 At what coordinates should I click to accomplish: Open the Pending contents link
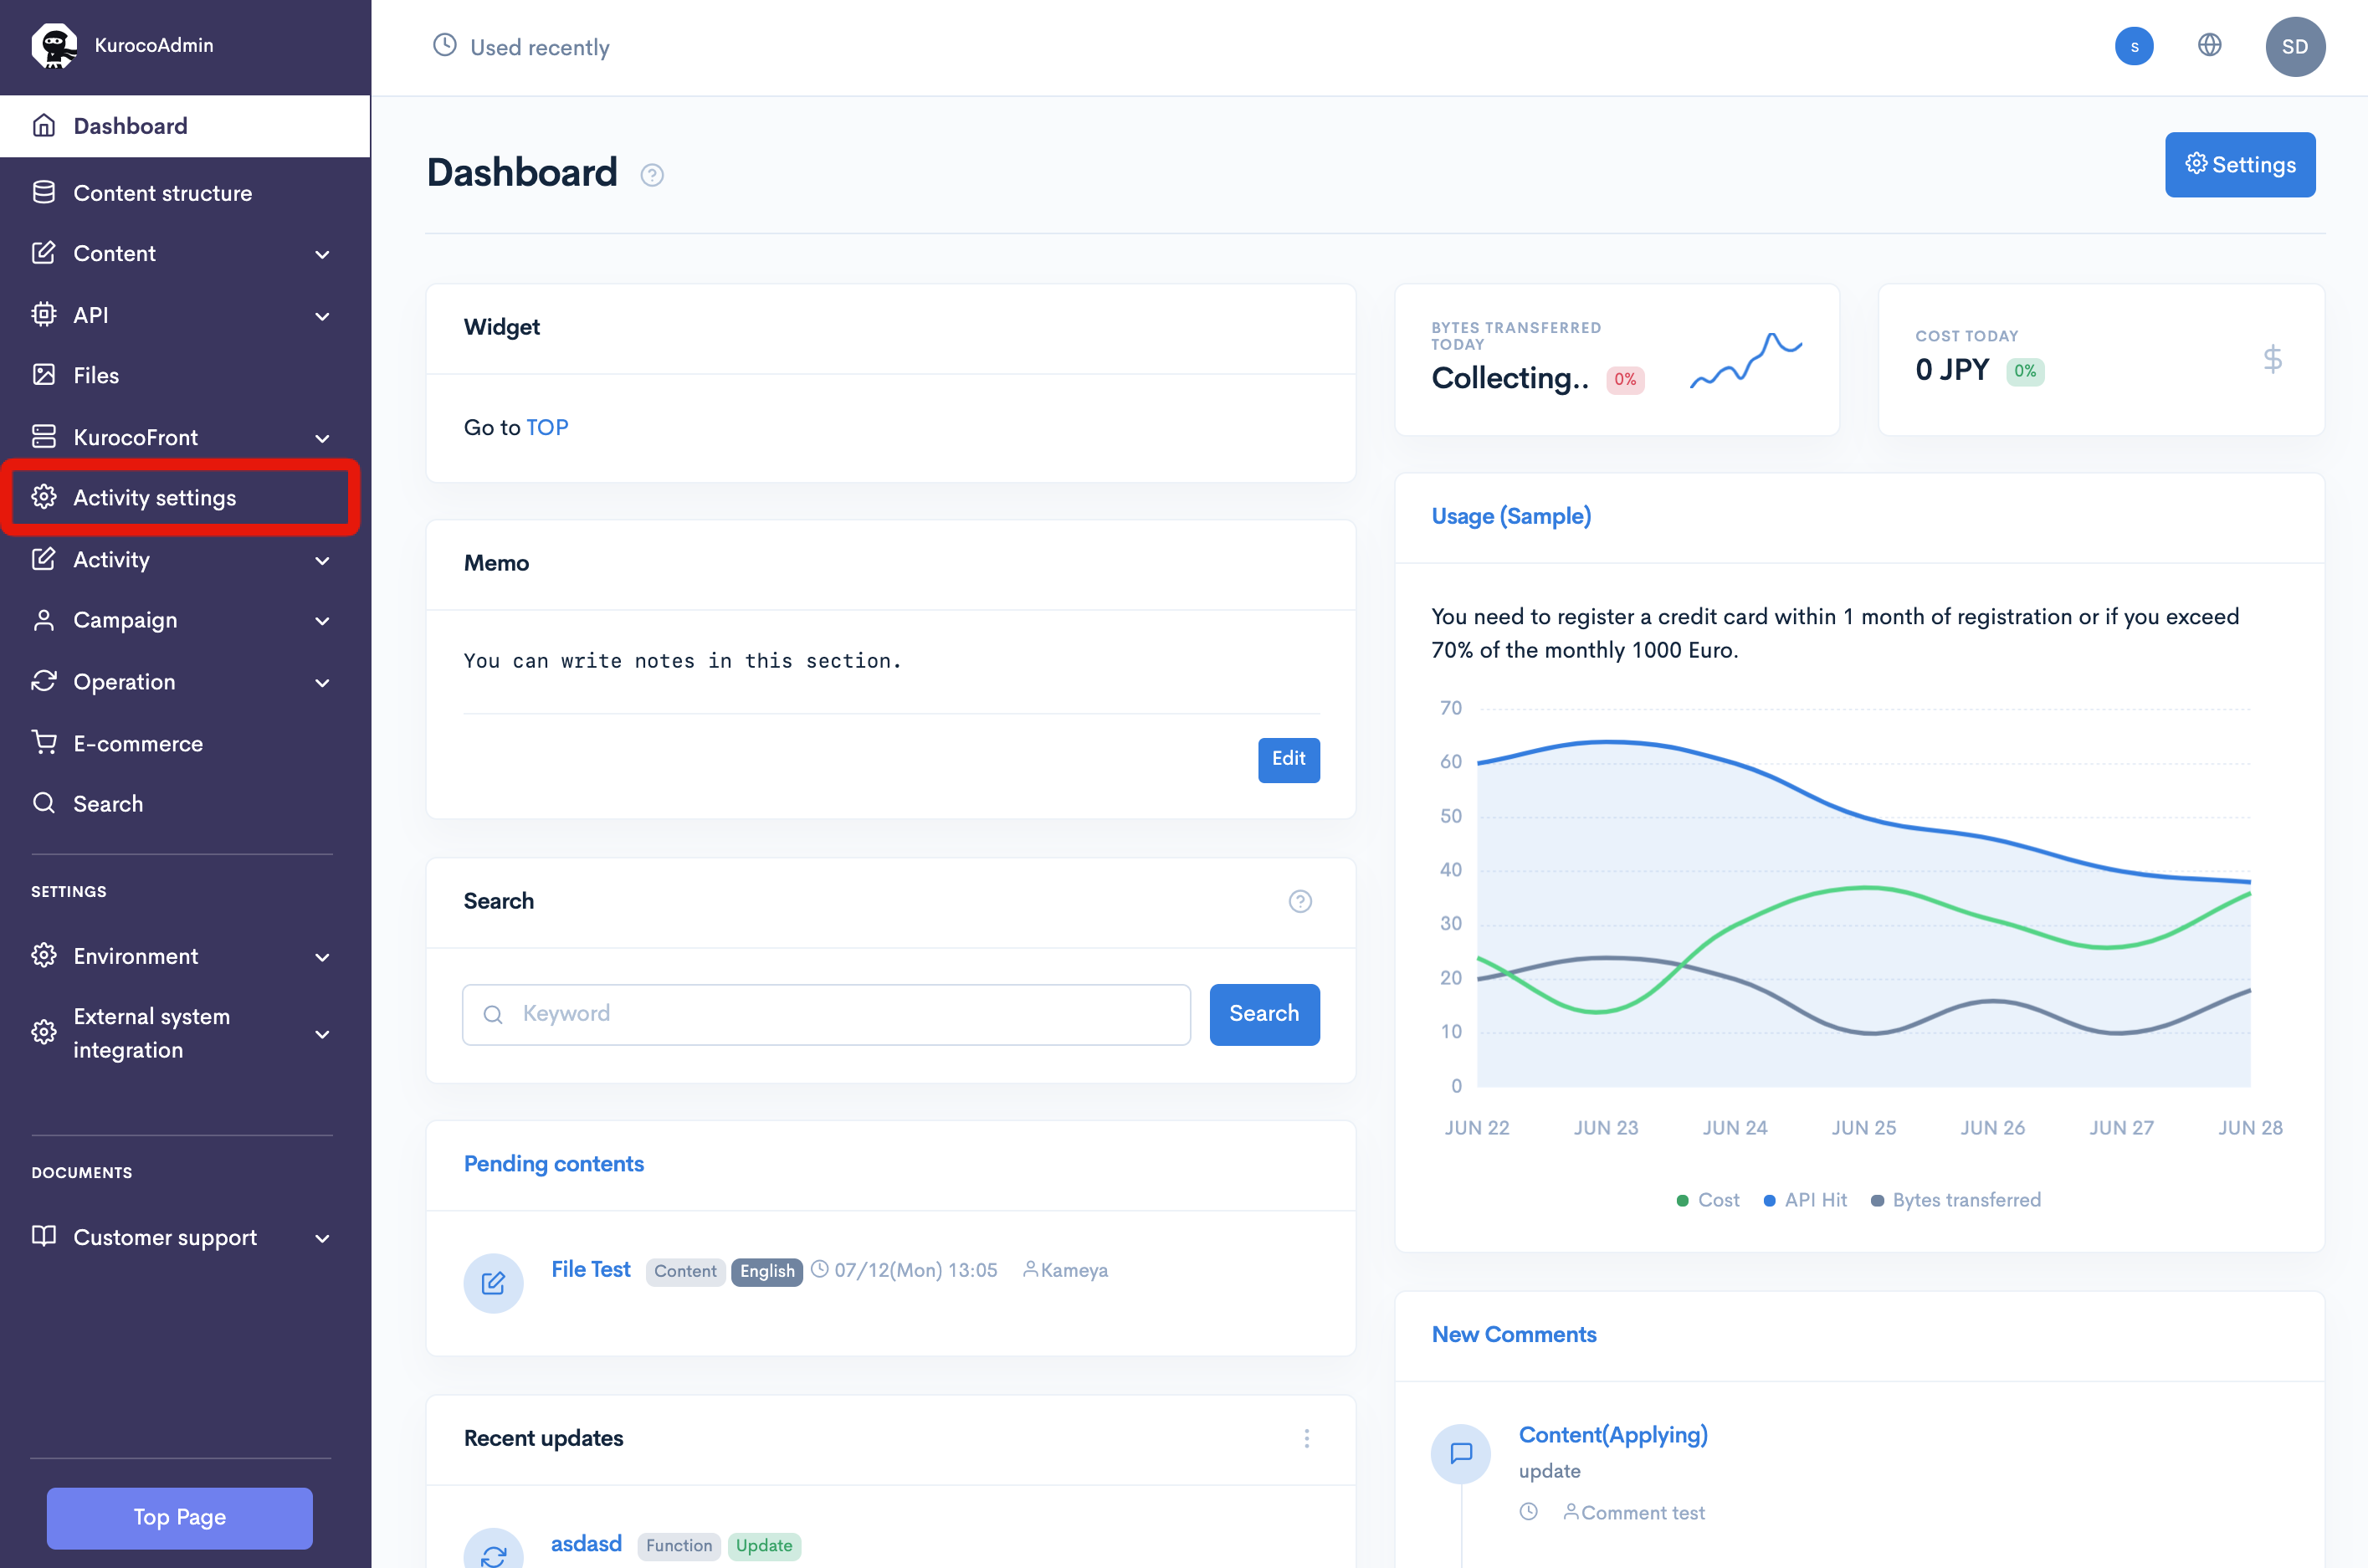tap(553, 1163)
